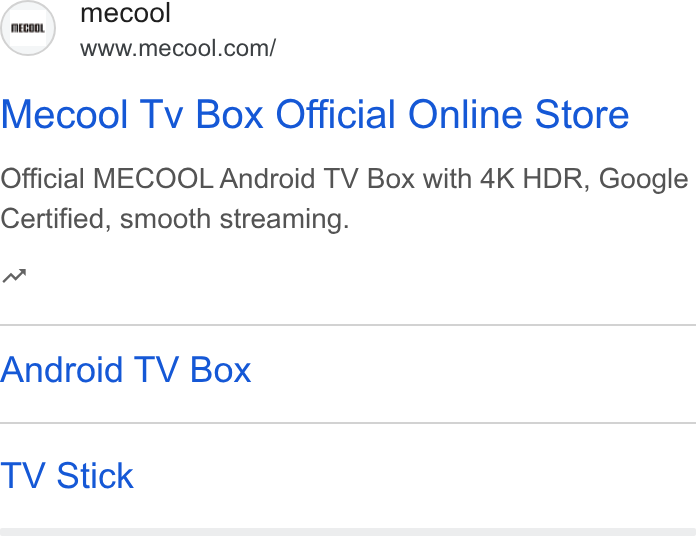Click the word Mecool in blue headline
Image resolution: width=696 pixels, height=536 pixels.
point(64,115)
